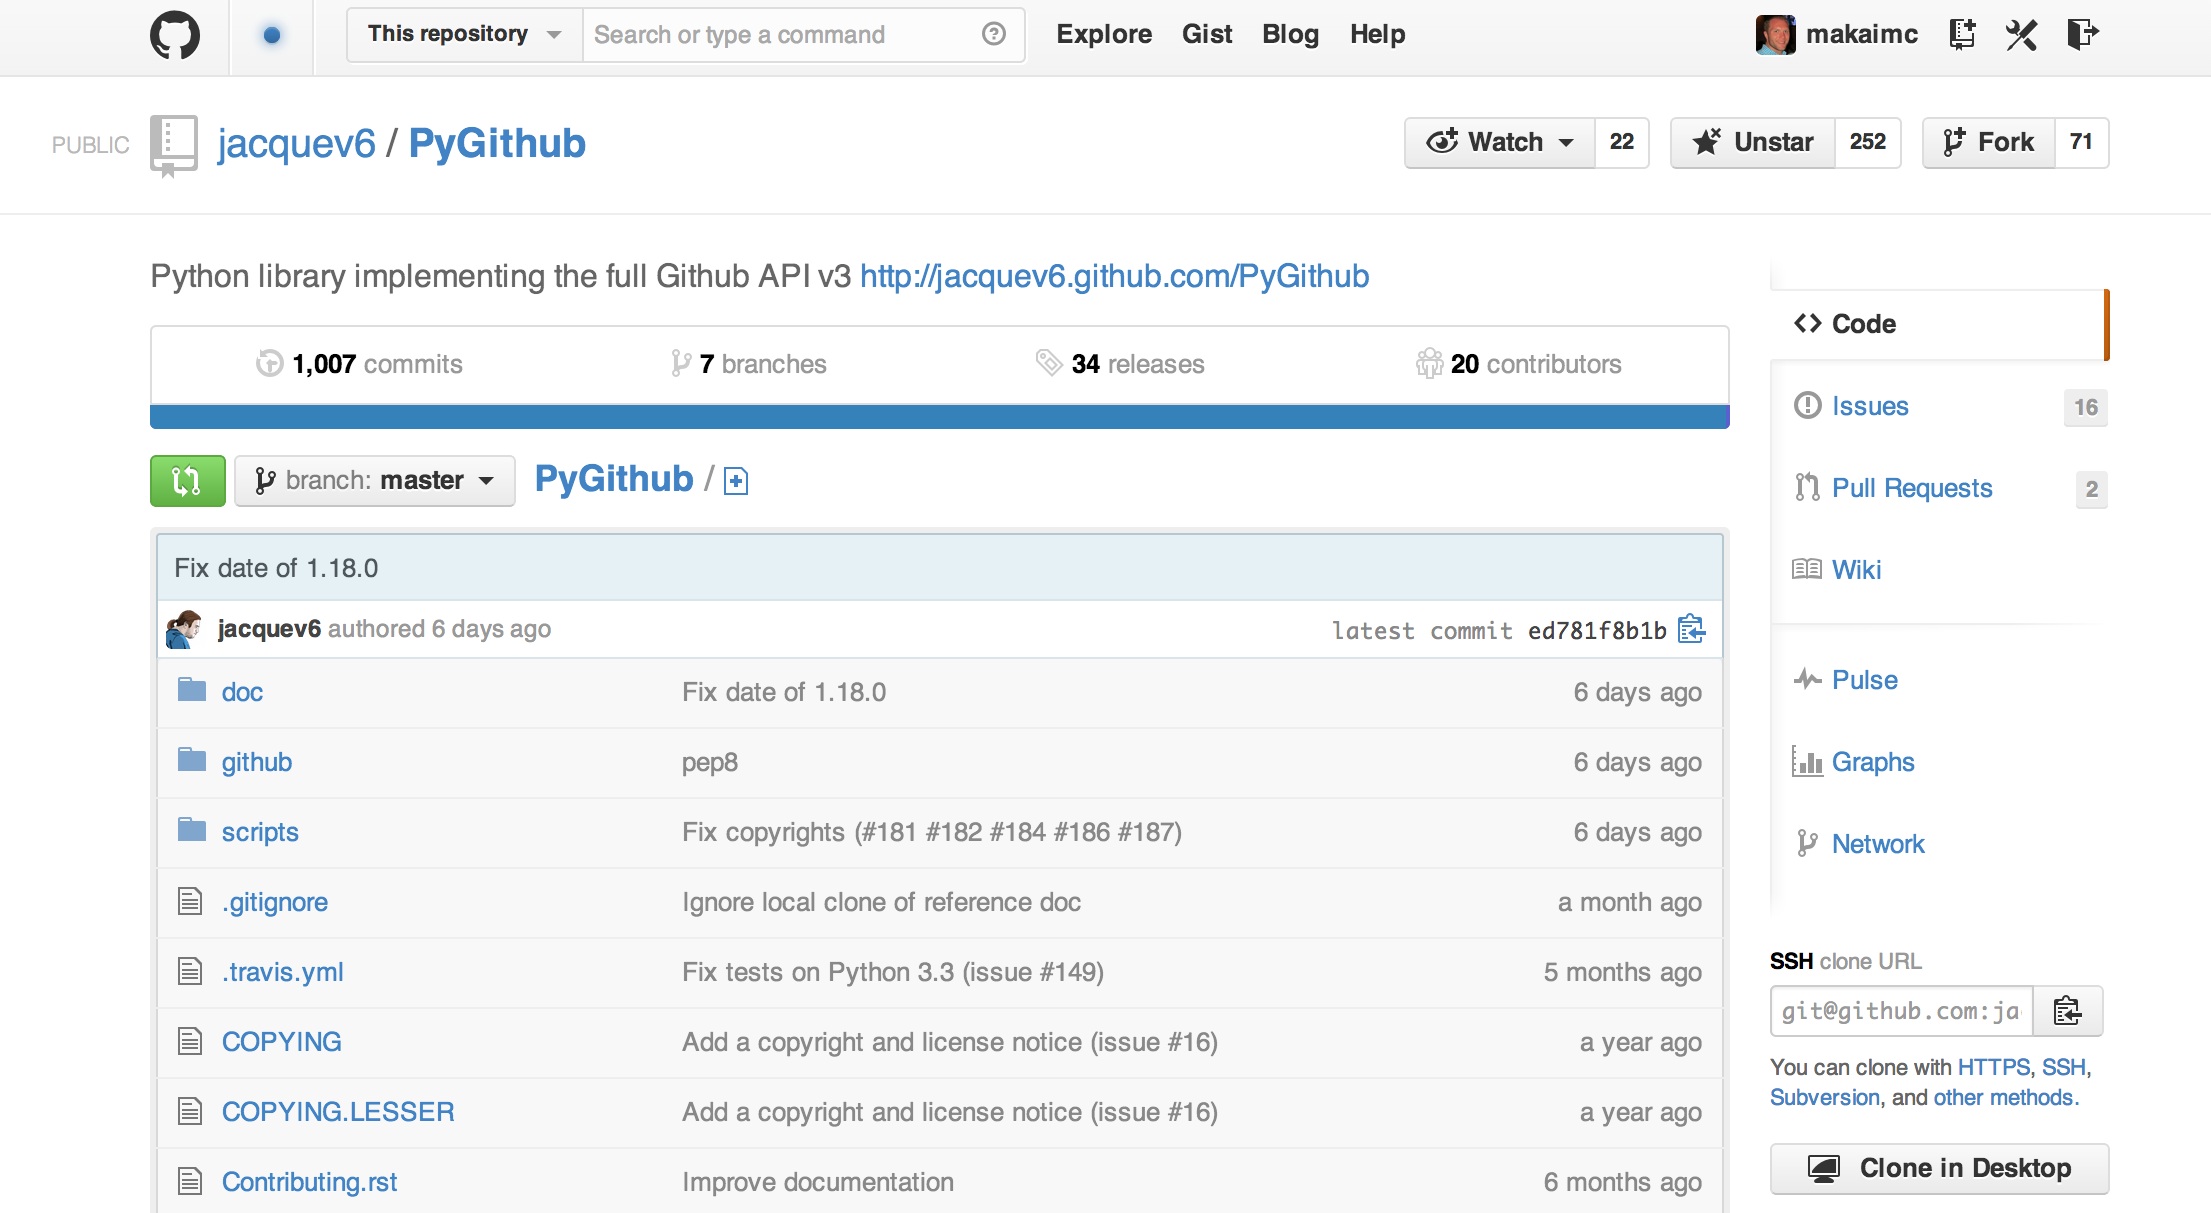
Task: Click the search help question-mark icon
Action: (993, 34)
